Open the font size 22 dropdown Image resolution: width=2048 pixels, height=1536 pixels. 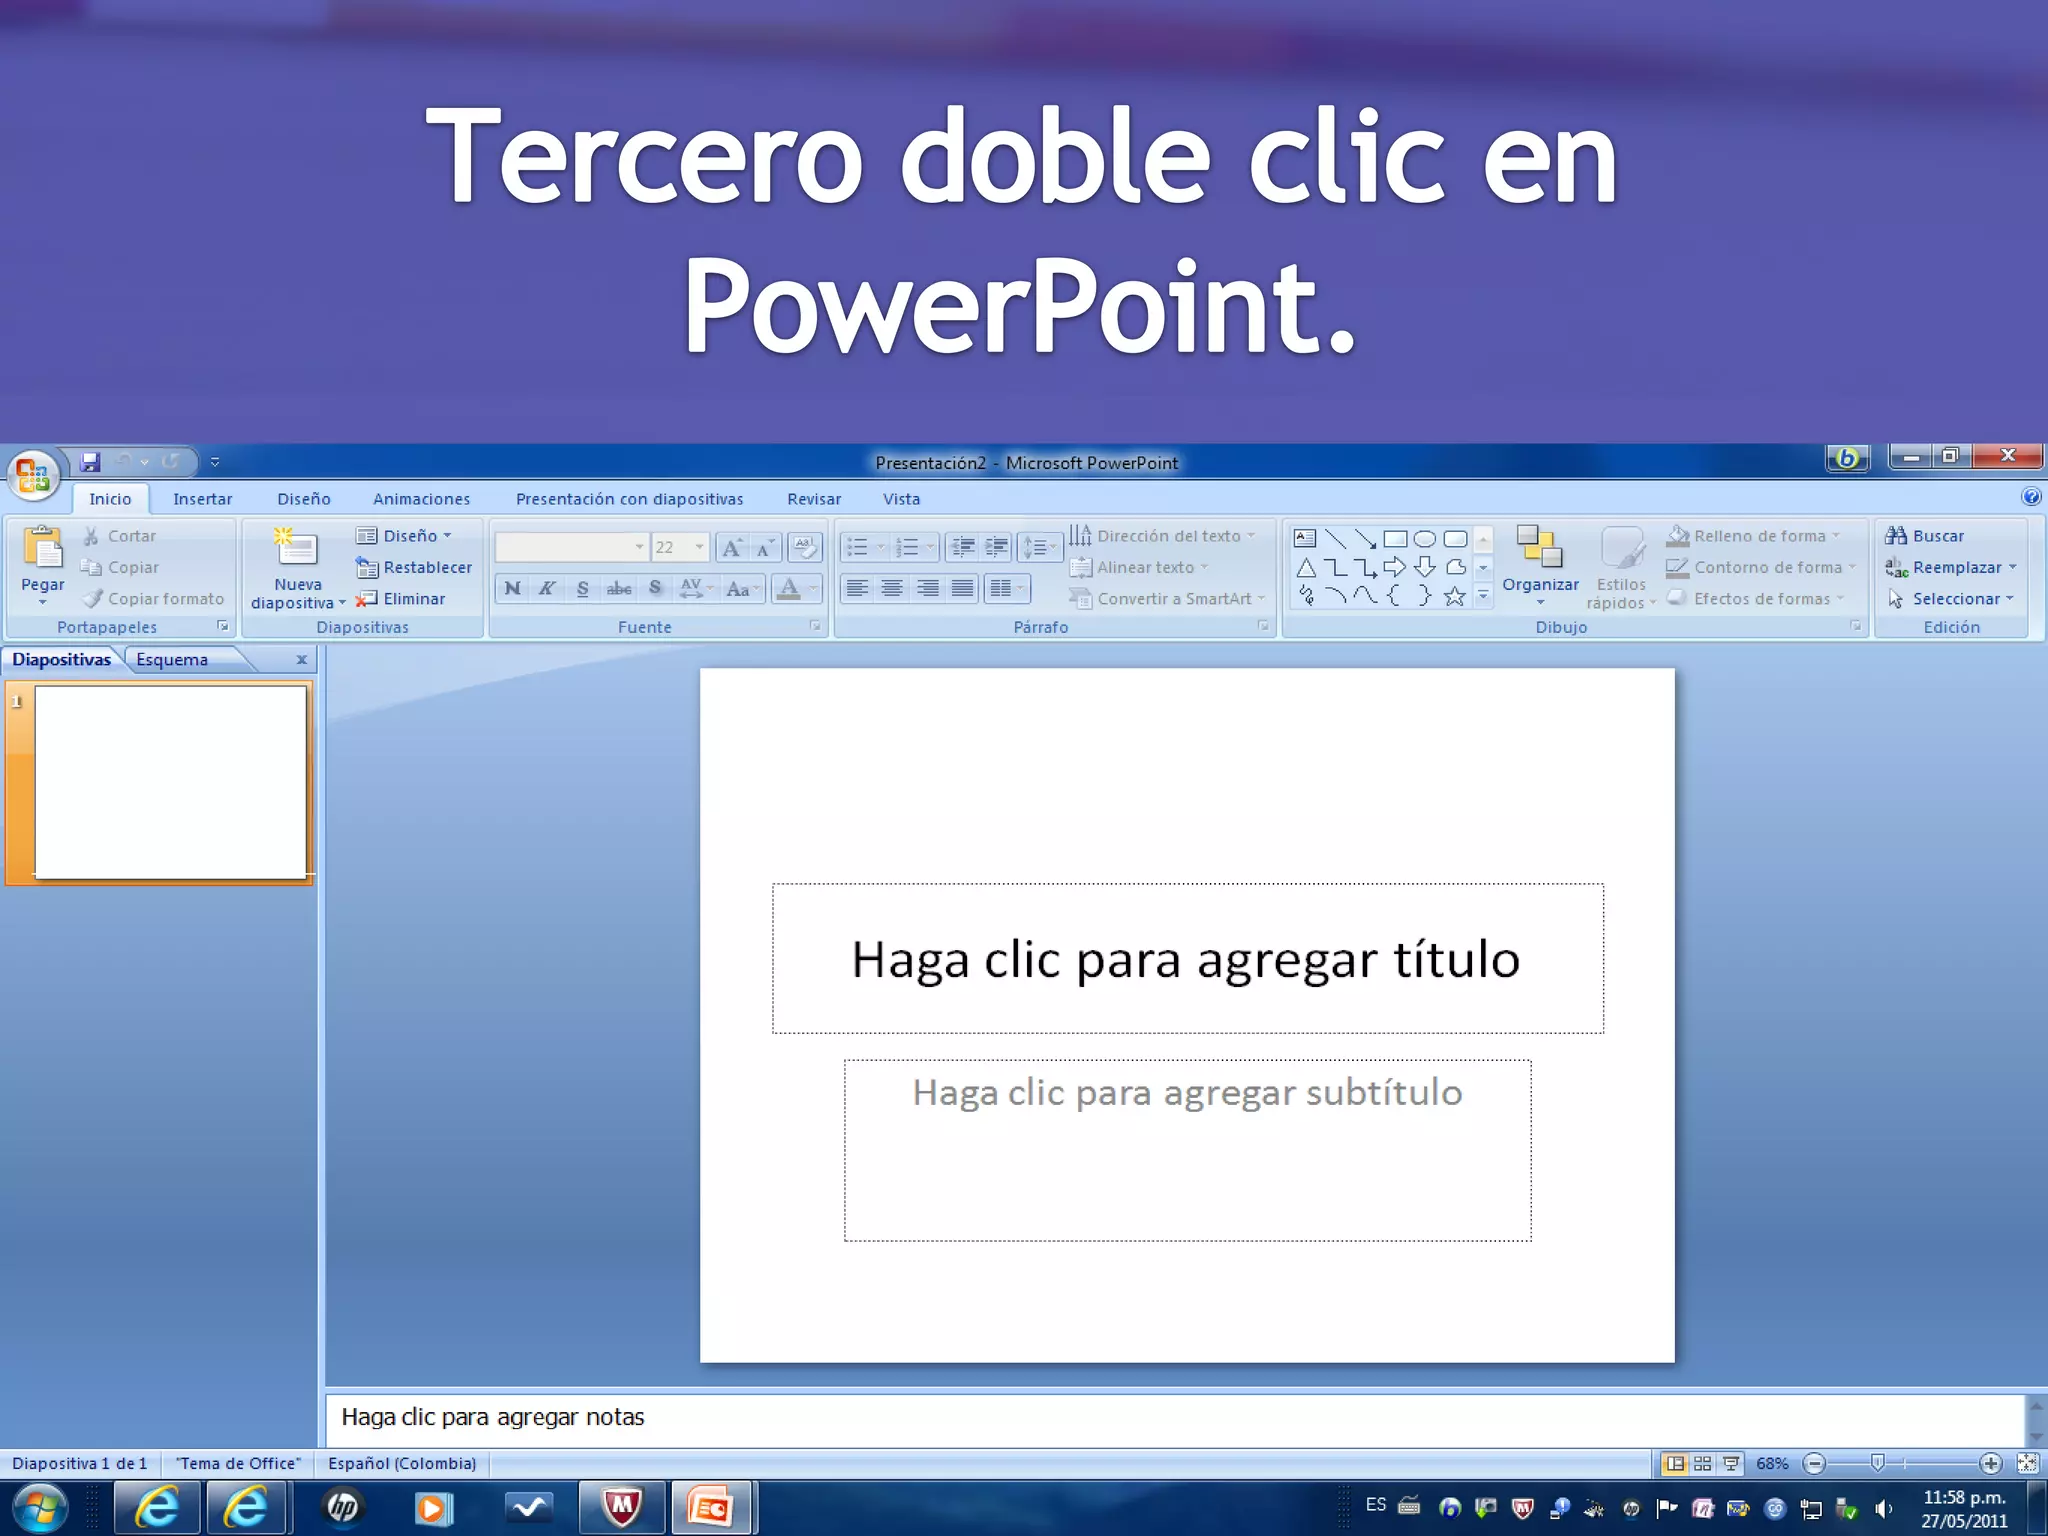tap(699, 547)
